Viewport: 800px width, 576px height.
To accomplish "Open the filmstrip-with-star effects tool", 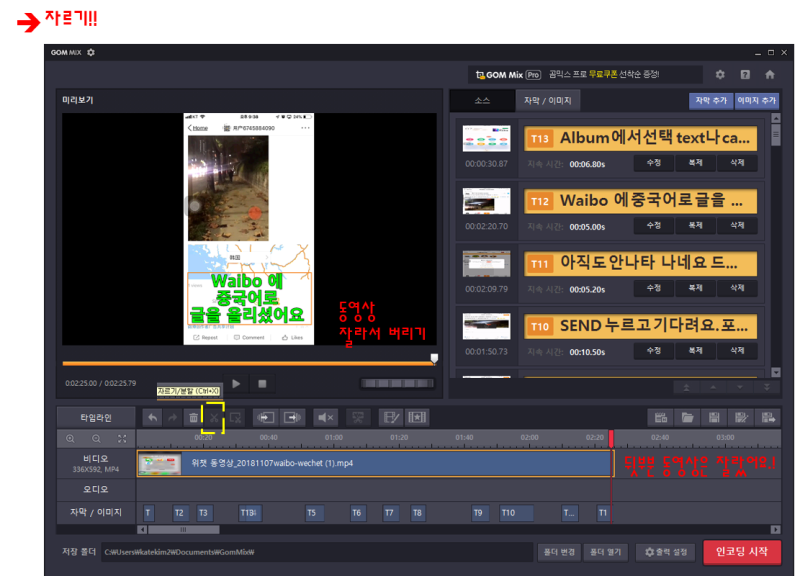I will [x=417, y=418].
